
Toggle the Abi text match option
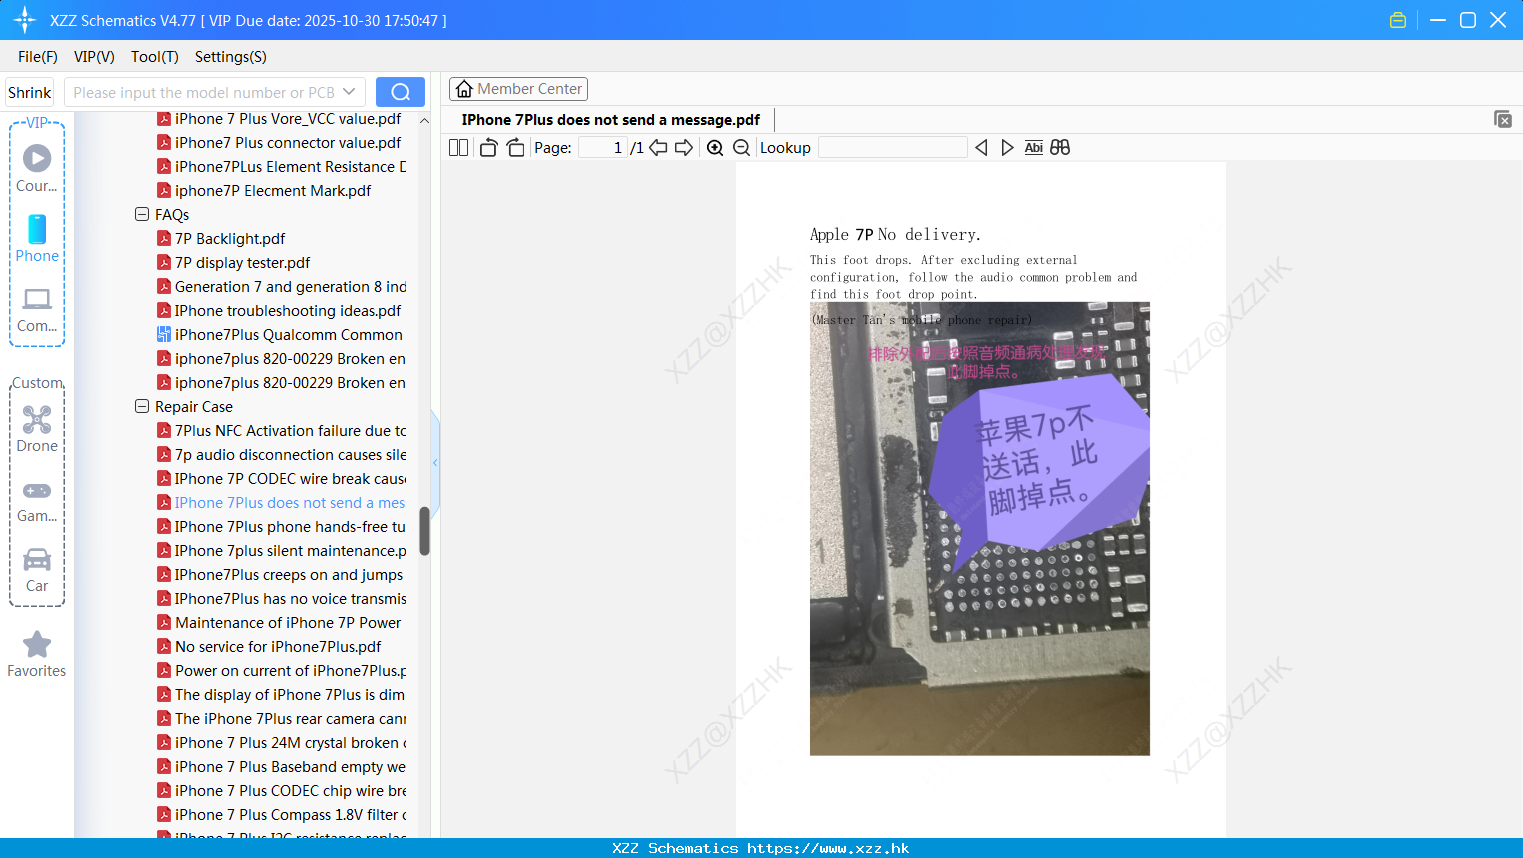(1034, 148)
